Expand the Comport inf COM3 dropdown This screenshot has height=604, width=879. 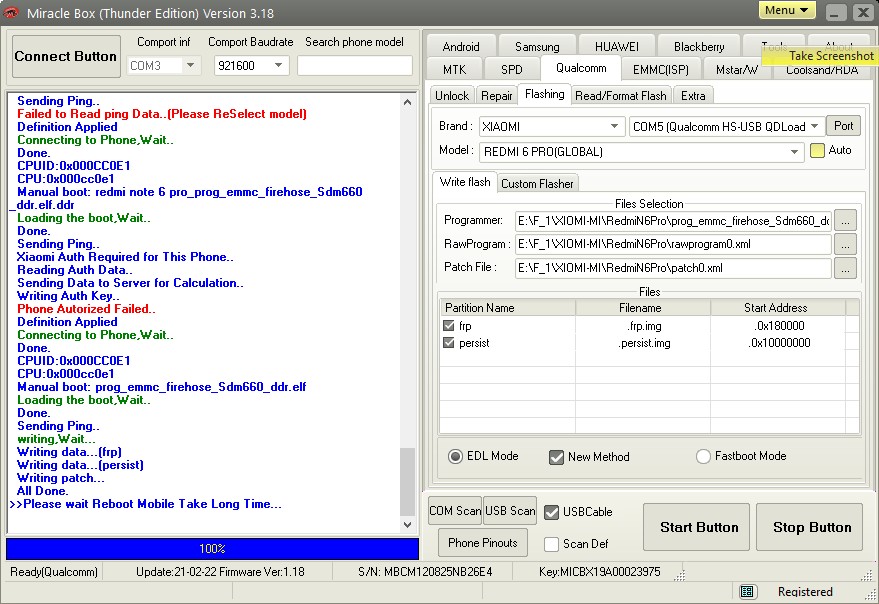pos(191,66)
